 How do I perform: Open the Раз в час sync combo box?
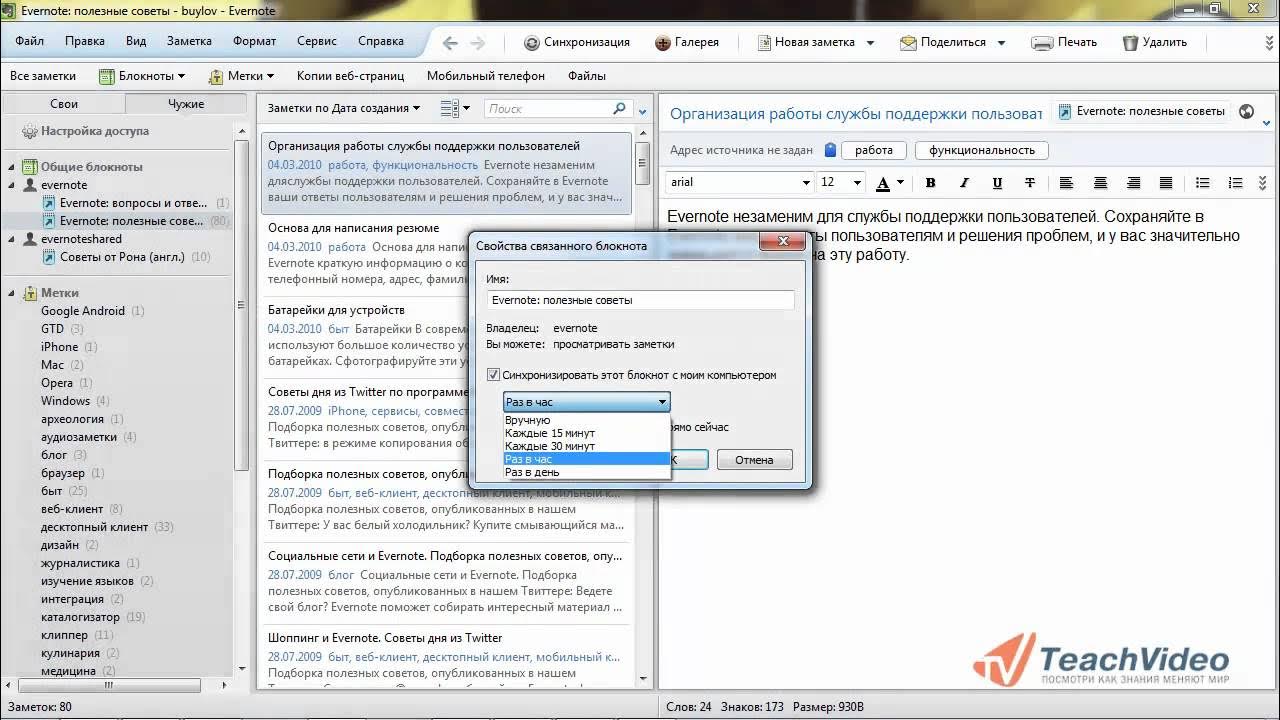[586, 402]
